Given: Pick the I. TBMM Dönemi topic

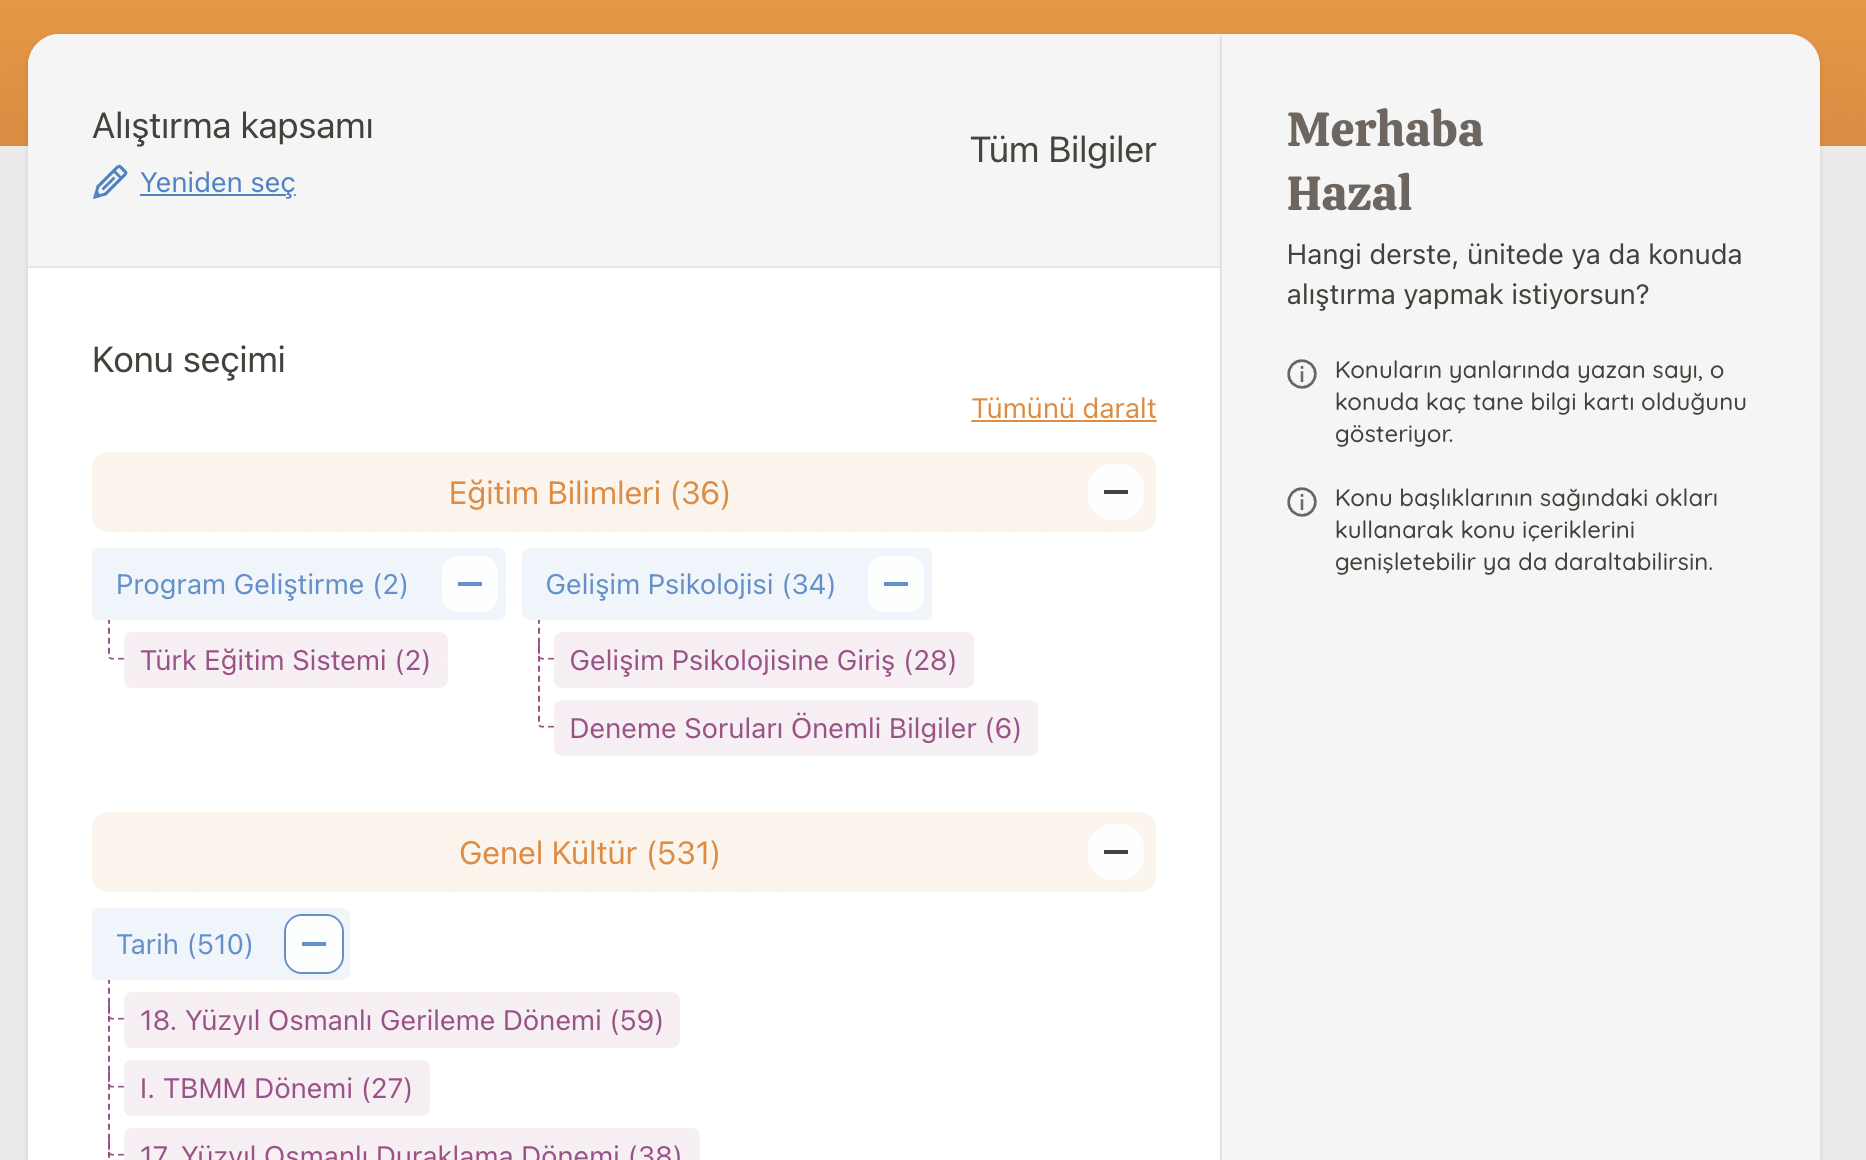Looking at the screenshot, I should click(x=276, y=1088).
